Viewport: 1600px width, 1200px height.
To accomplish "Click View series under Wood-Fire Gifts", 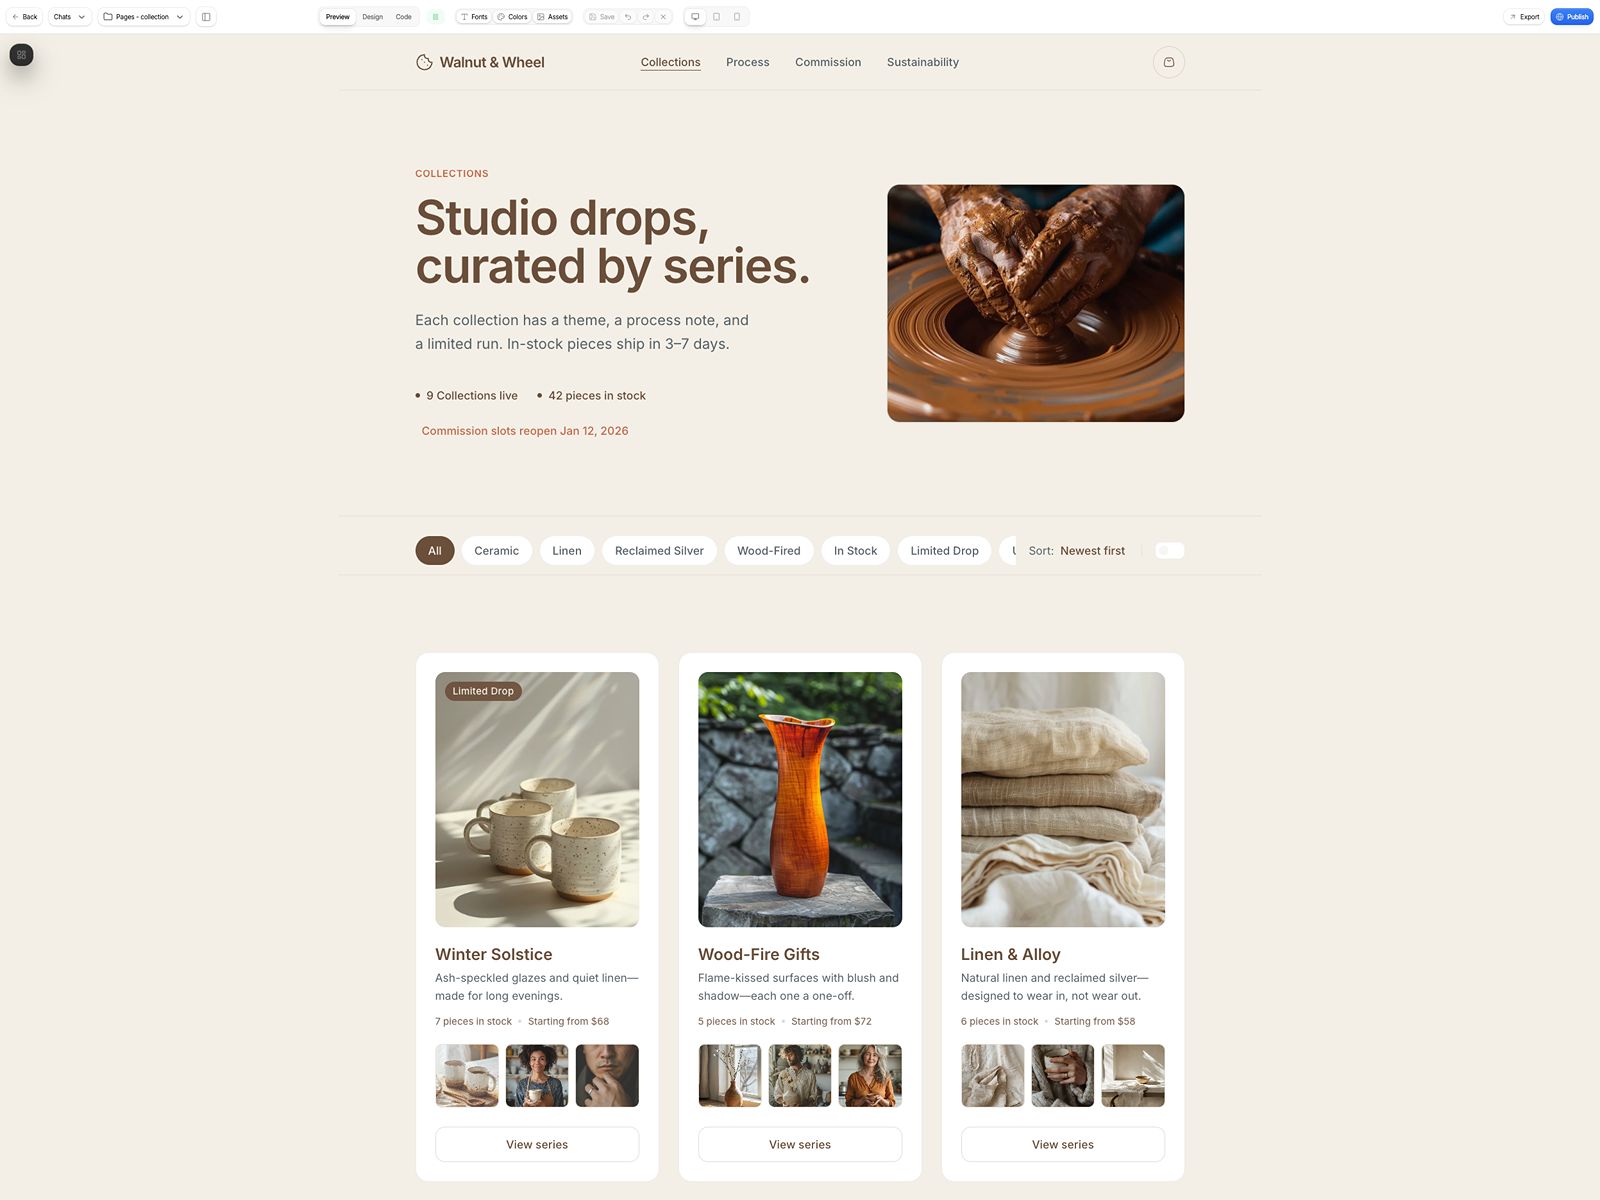I will tap(800, 1144).
